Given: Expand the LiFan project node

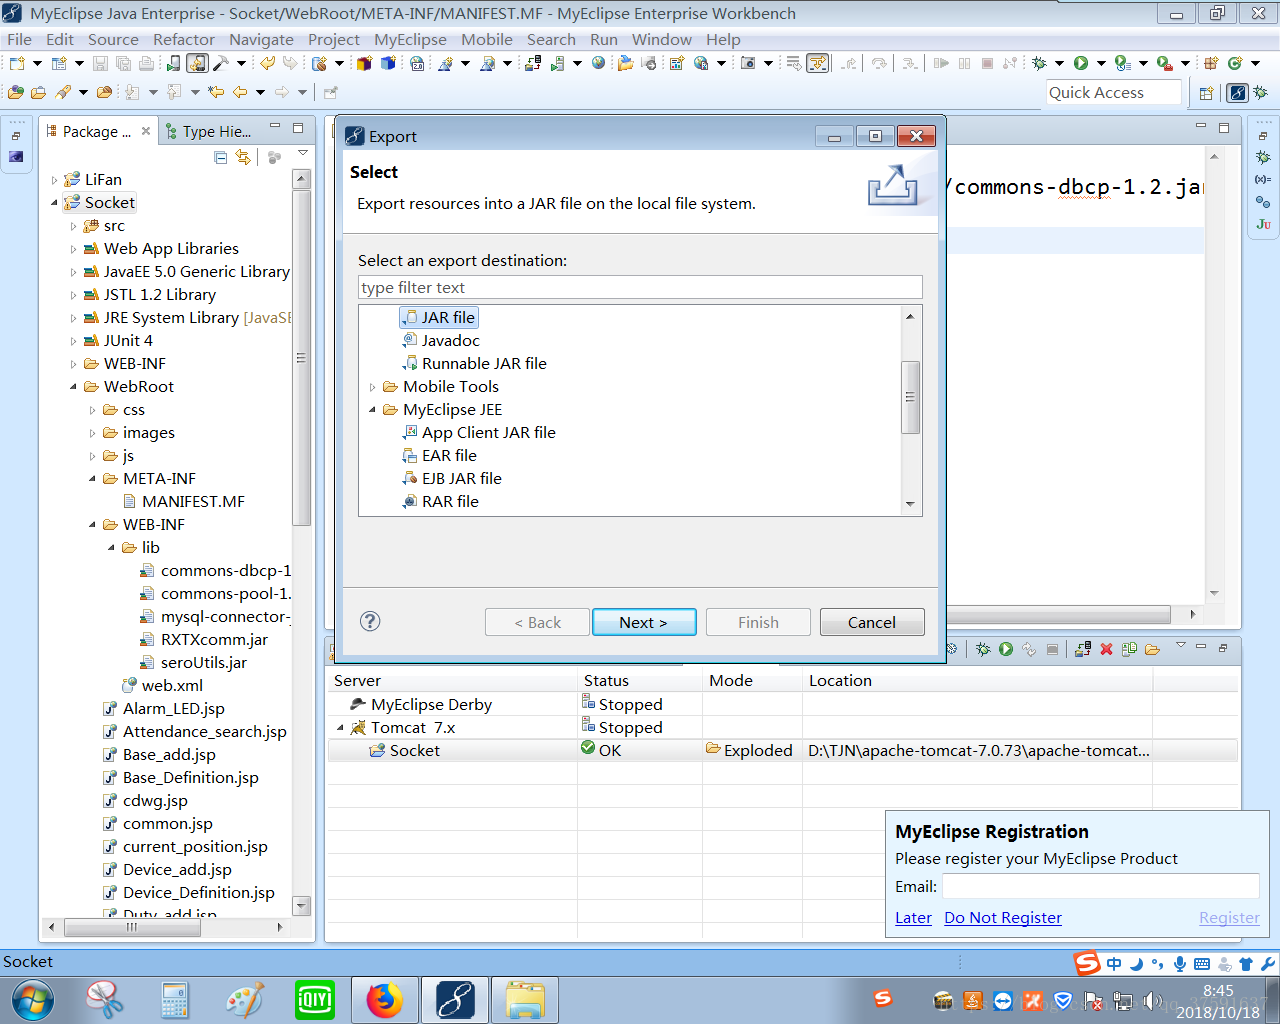Looking at the screenshot, I should click(x=55, y=180).
